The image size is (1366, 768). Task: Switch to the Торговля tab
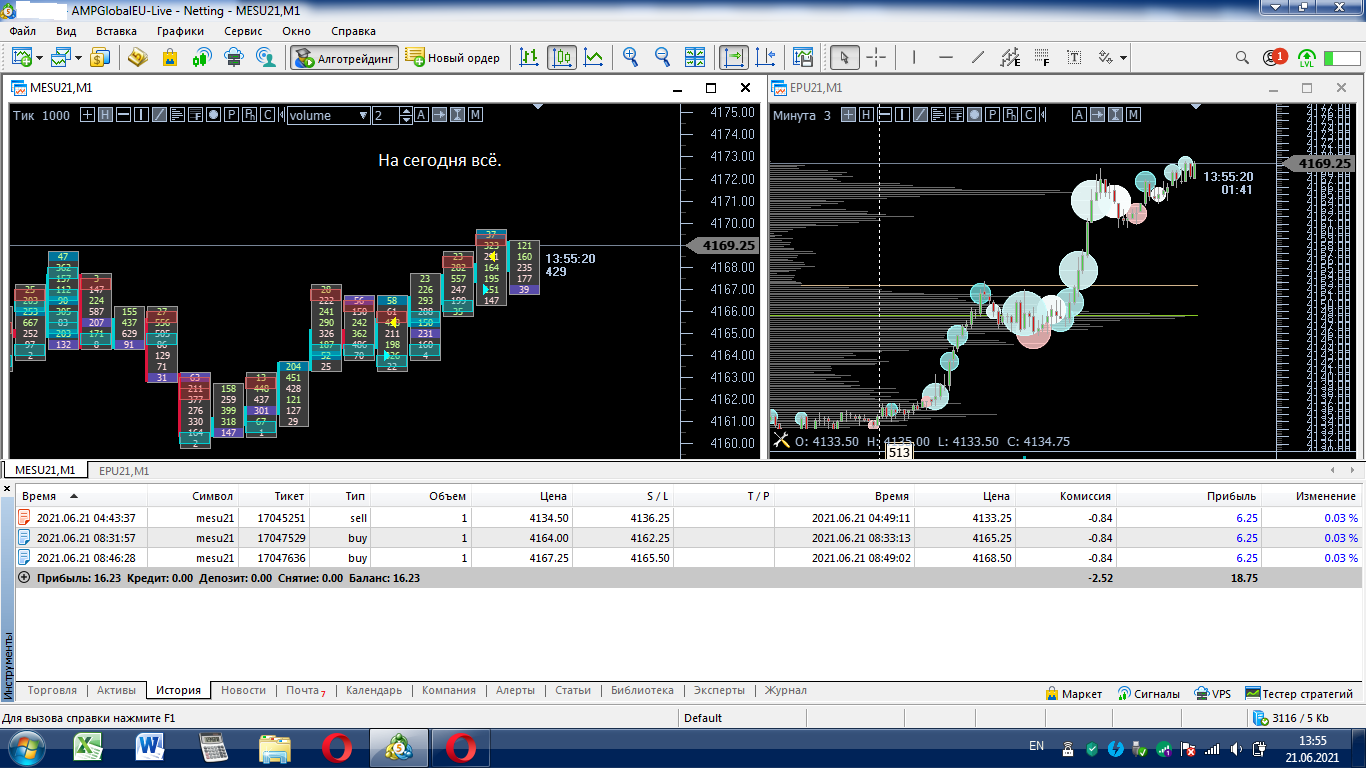tap(52, 690)
